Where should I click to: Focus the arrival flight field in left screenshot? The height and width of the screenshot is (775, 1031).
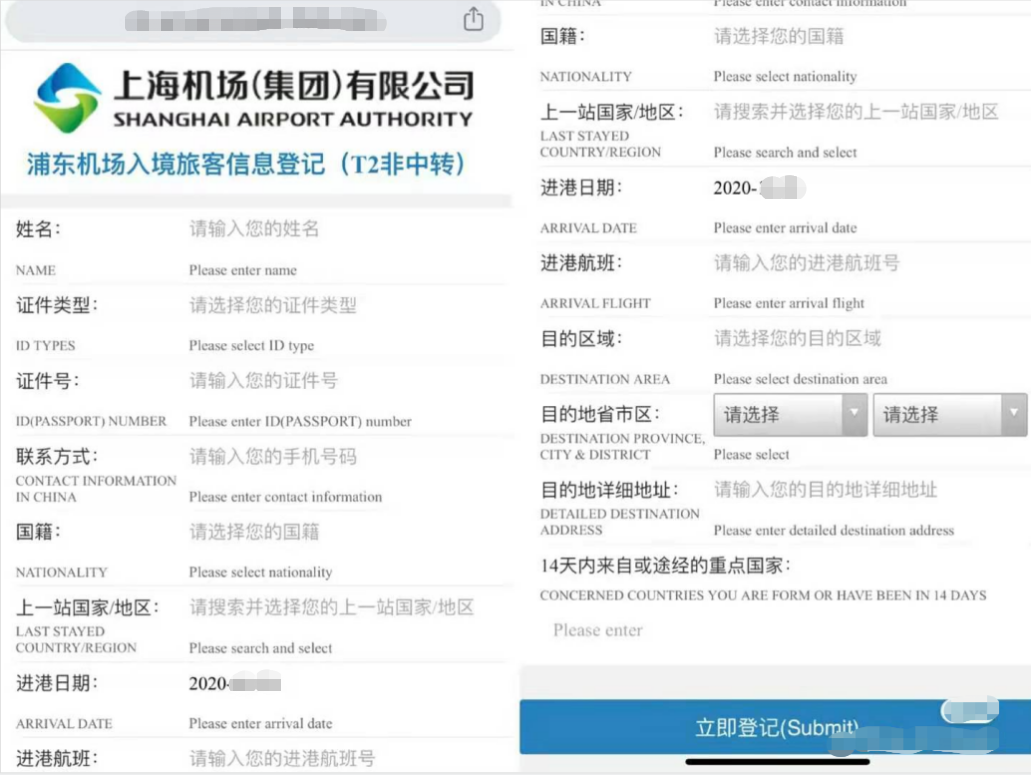tap(282, 759)
